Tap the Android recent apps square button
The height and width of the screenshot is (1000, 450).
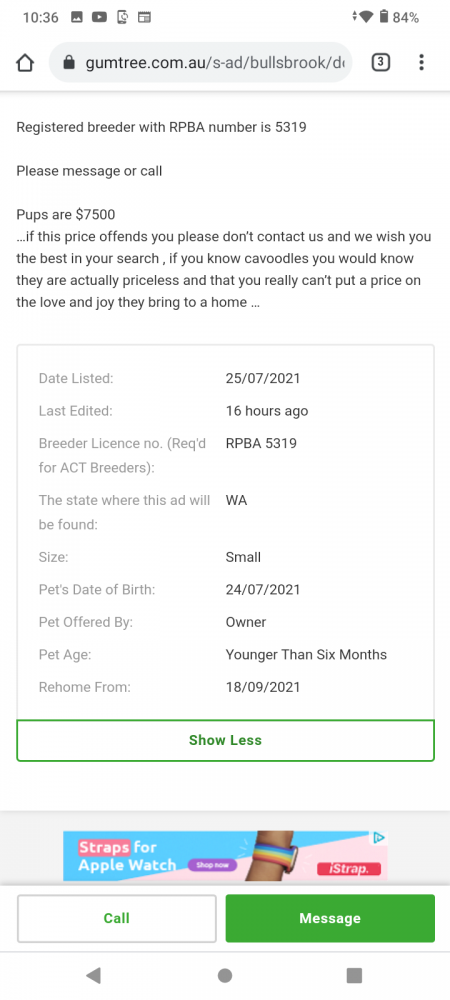tap(354, 975)
